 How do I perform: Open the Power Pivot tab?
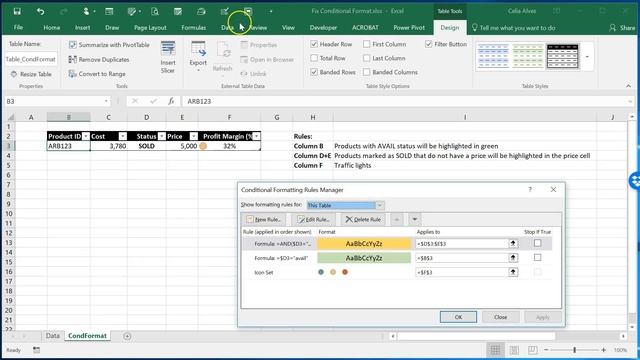tap(409, 28)
